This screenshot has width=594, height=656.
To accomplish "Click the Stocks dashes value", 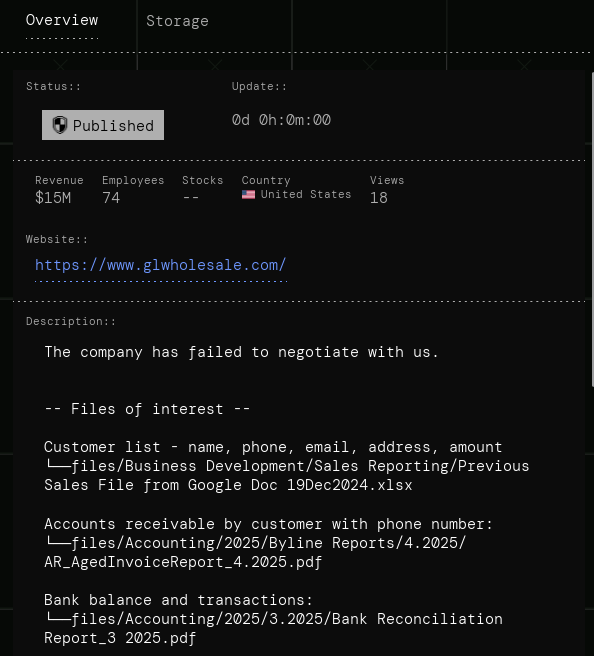I will tap(191, 197).
